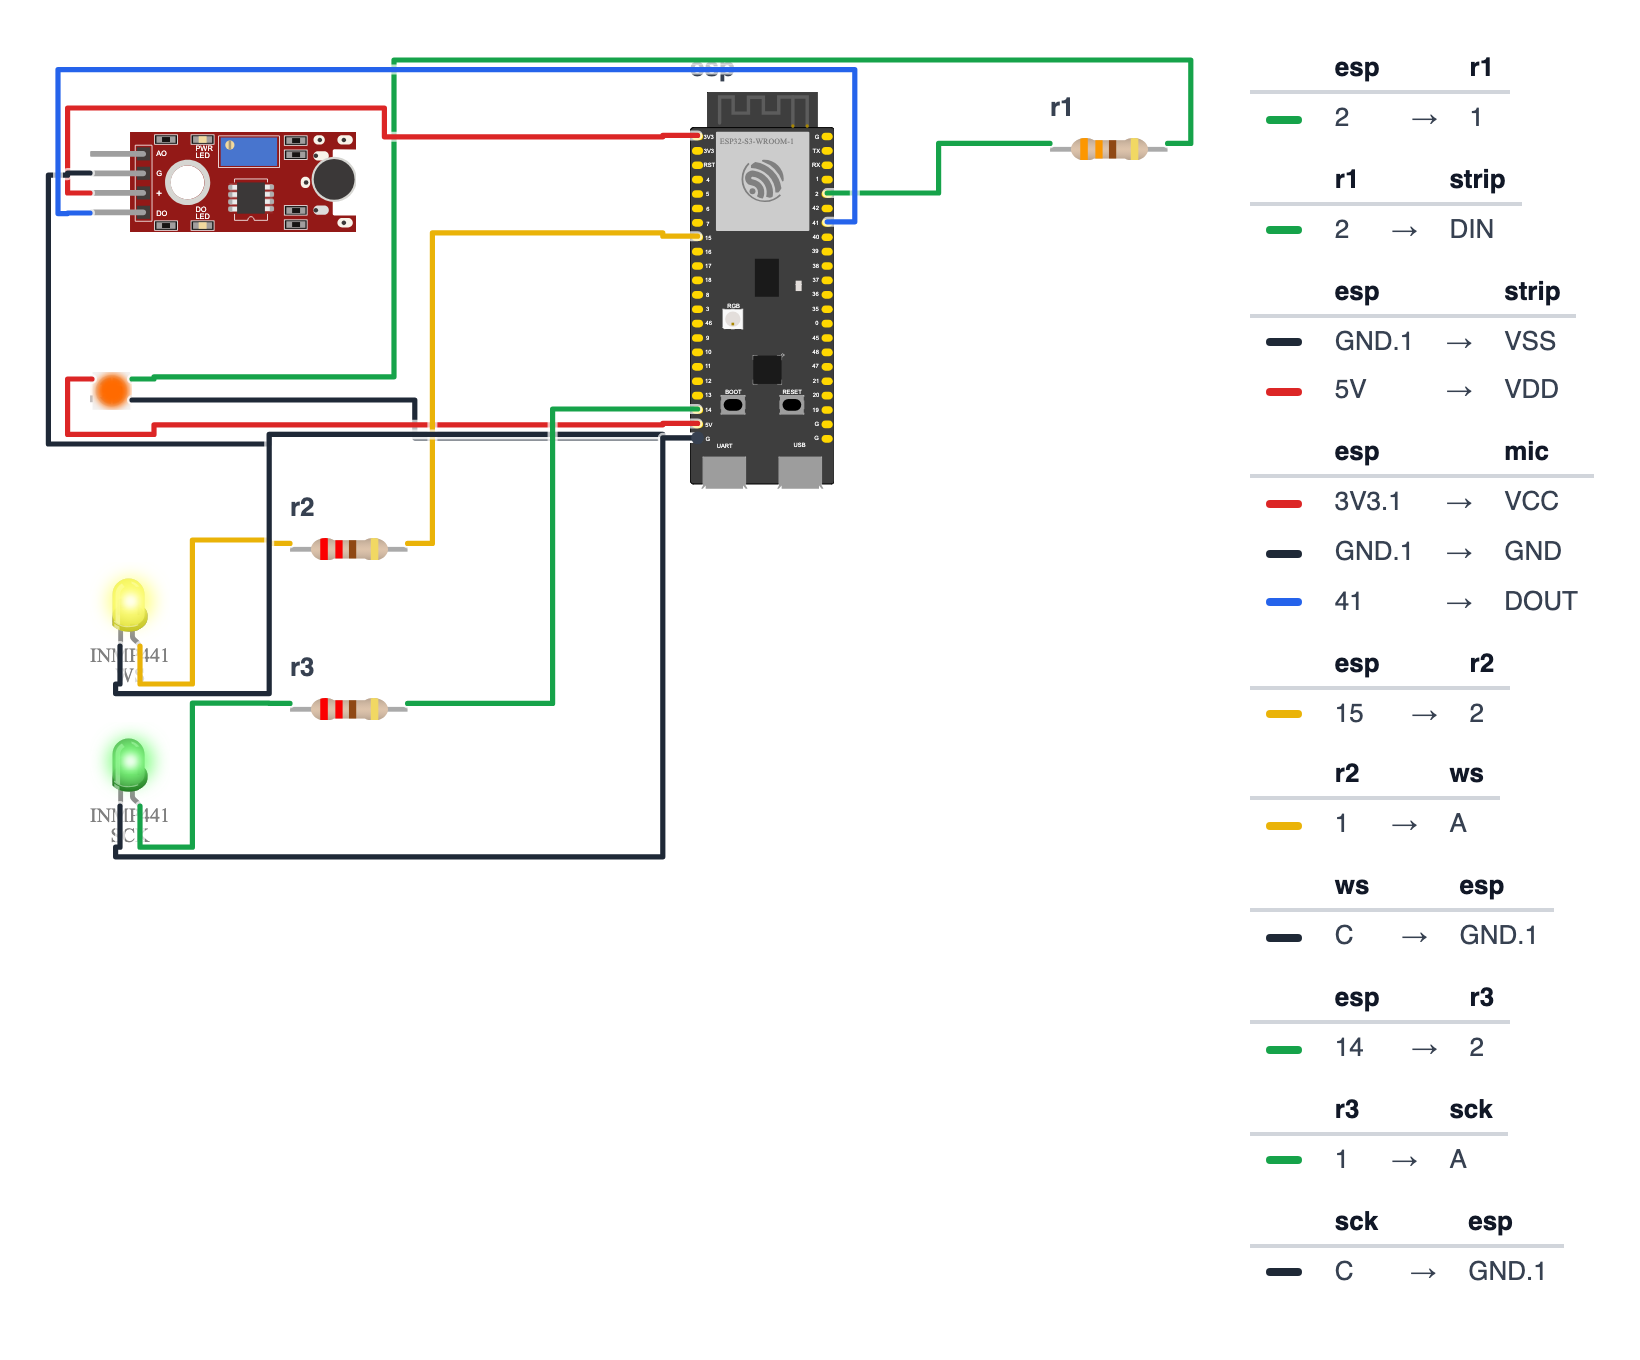Click the r2 label on the canvas
Viewport: 1640px width, 1360px height.
(x=302, y=507)
